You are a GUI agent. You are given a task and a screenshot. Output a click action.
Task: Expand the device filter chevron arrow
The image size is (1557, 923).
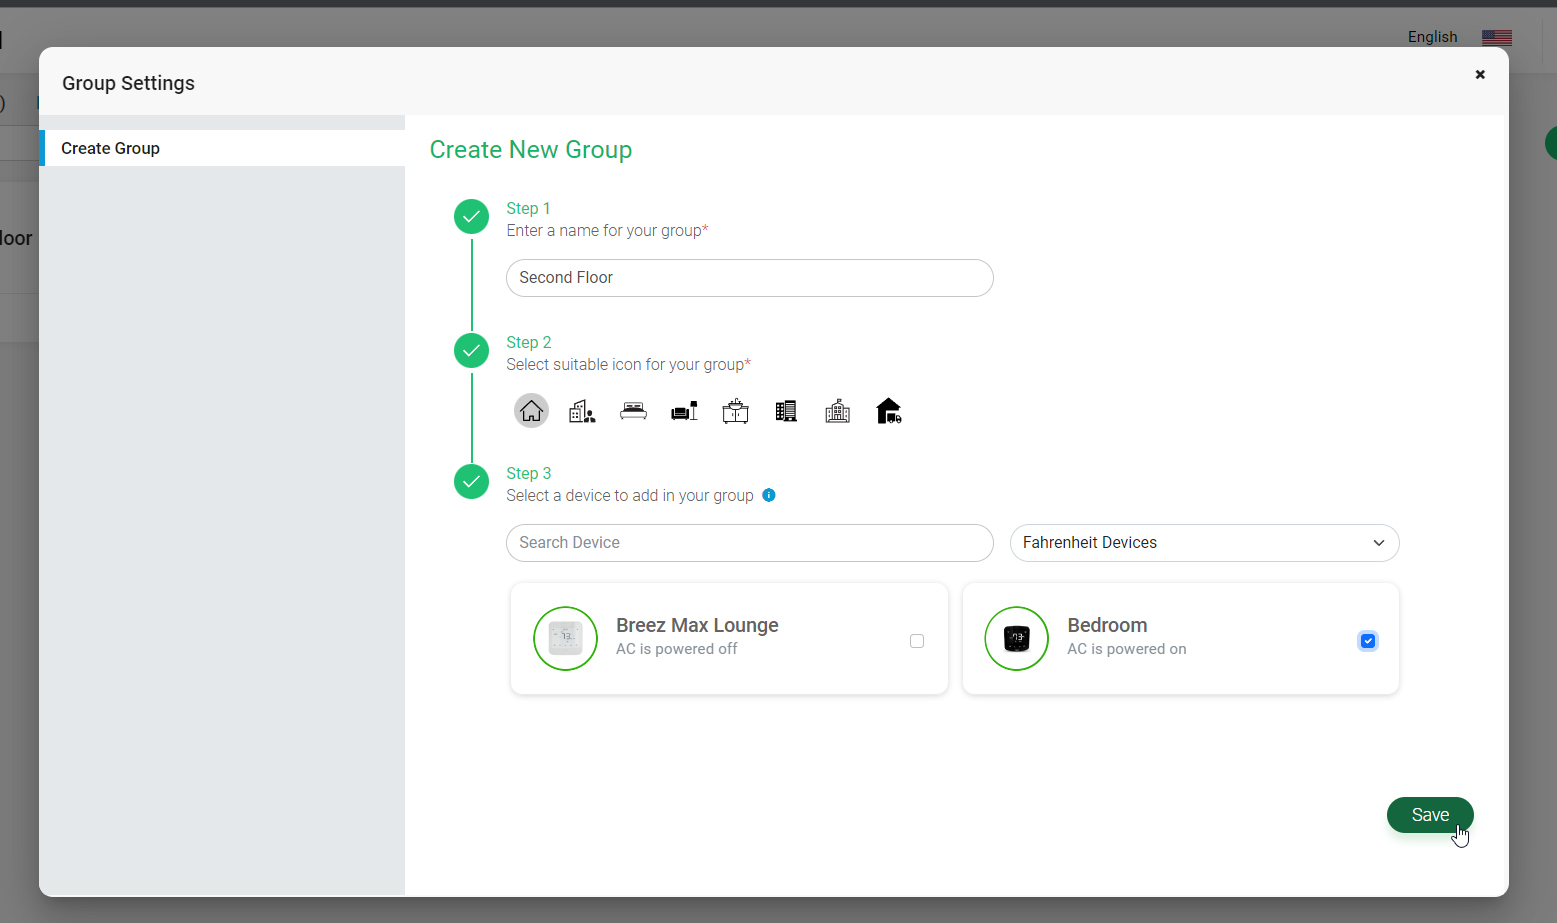(x=1379, y=543)
